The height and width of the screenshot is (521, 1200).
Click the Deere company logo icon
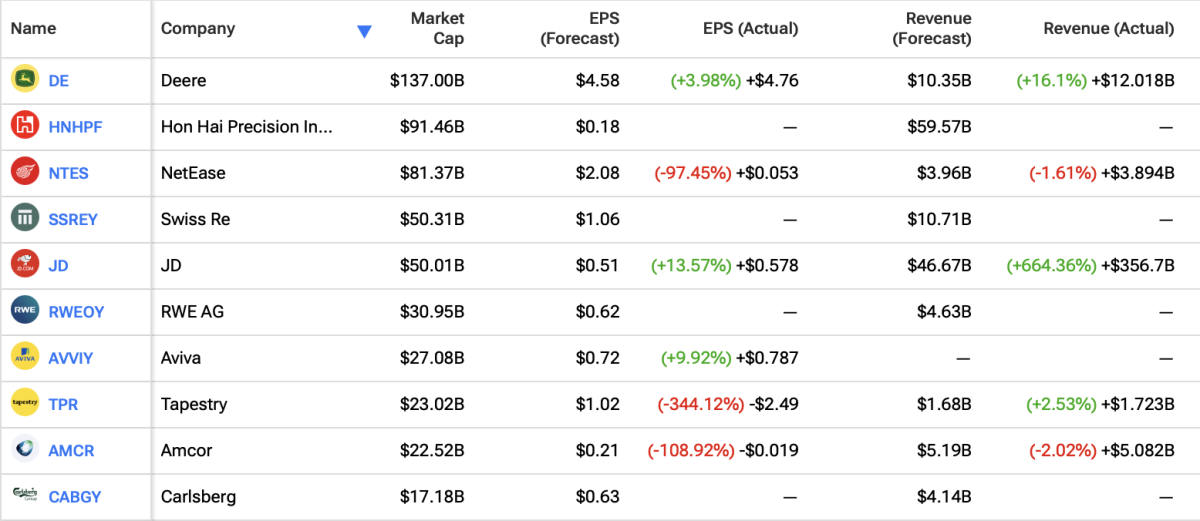pos(25,80)
